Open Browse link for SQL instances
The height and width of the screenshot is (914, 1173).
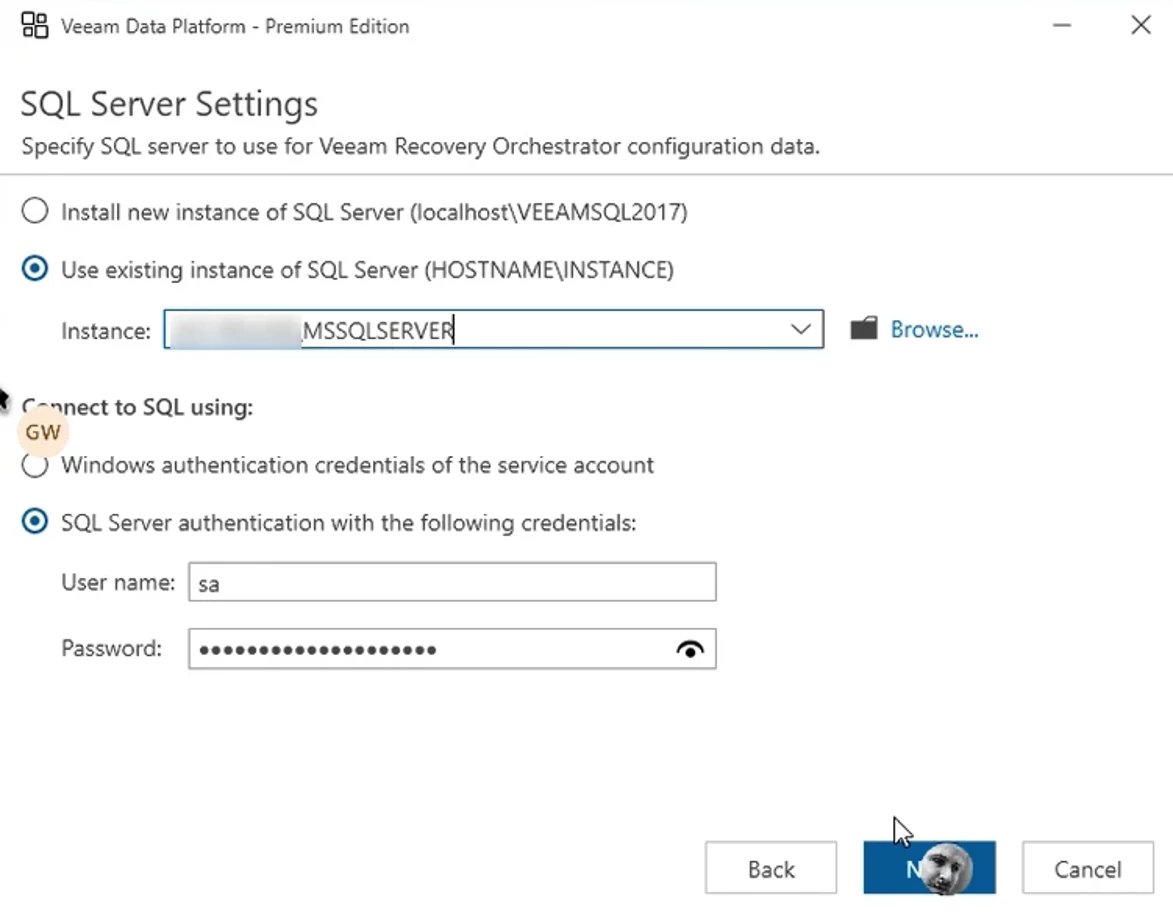[934, 330]
